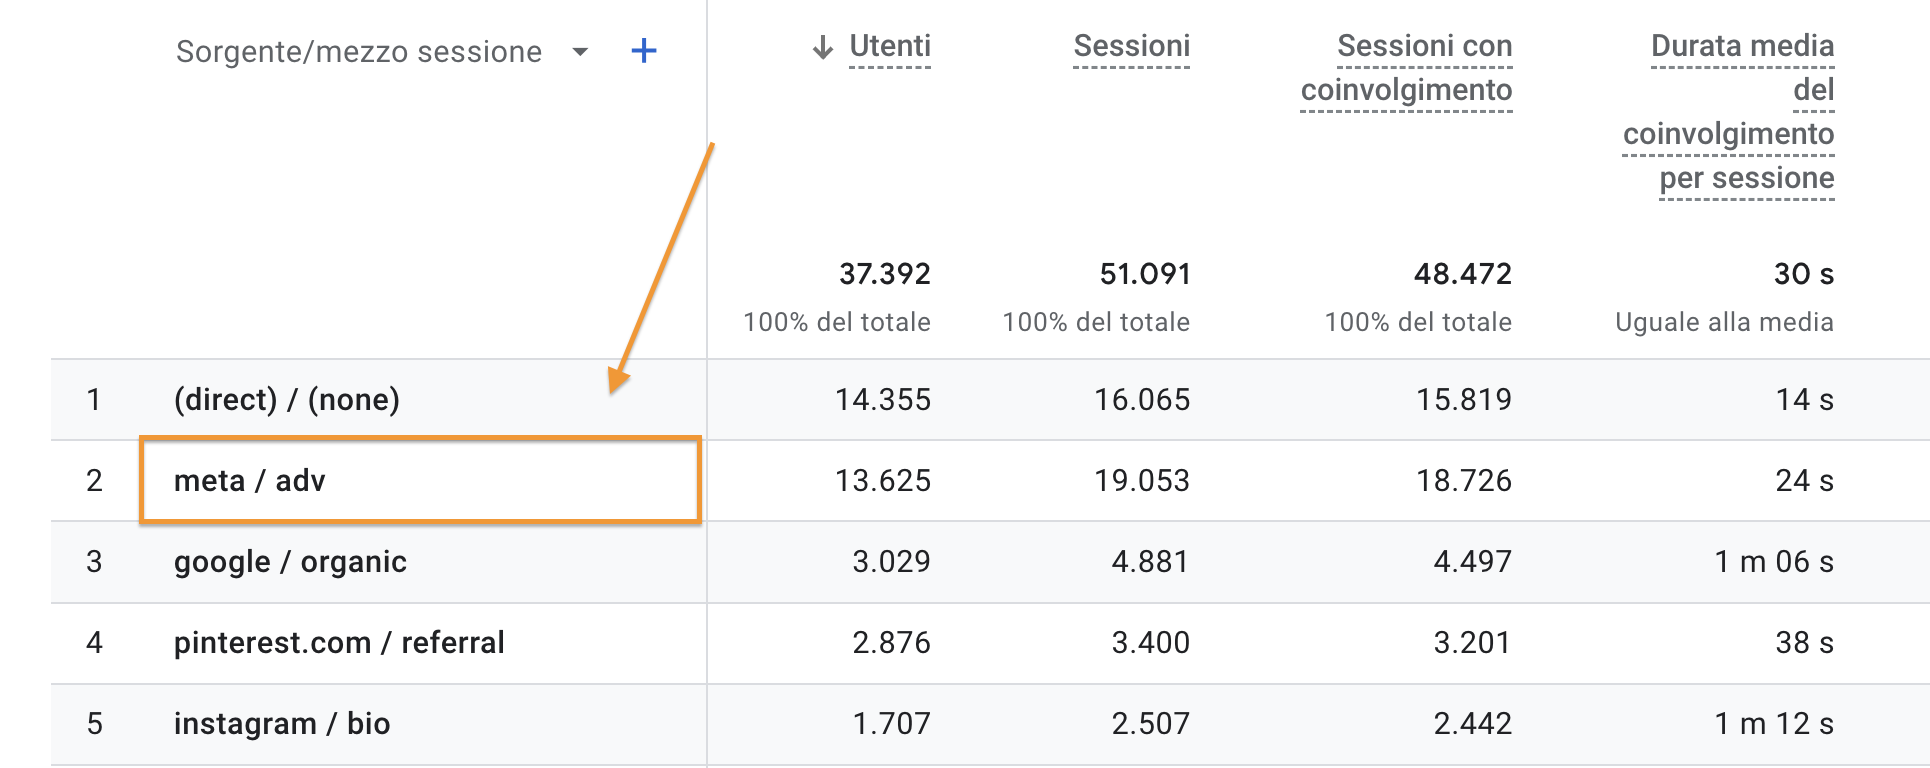The height and width of the screenshot is (768, 1930).
Task: Click google / organic sessions value 4.881
Action: coord(1150,562)
